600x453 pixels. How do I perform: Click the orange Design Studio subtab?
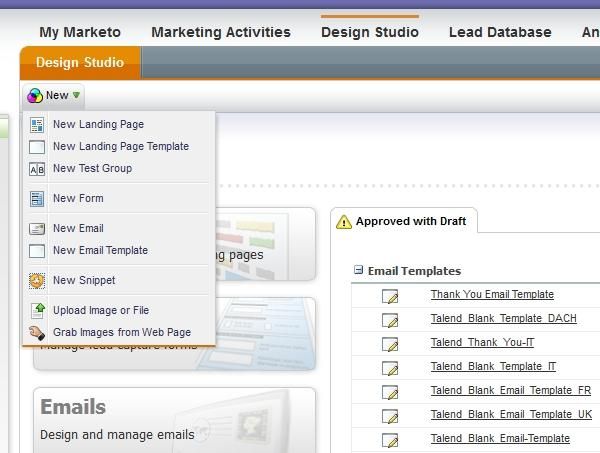(80, 63)
